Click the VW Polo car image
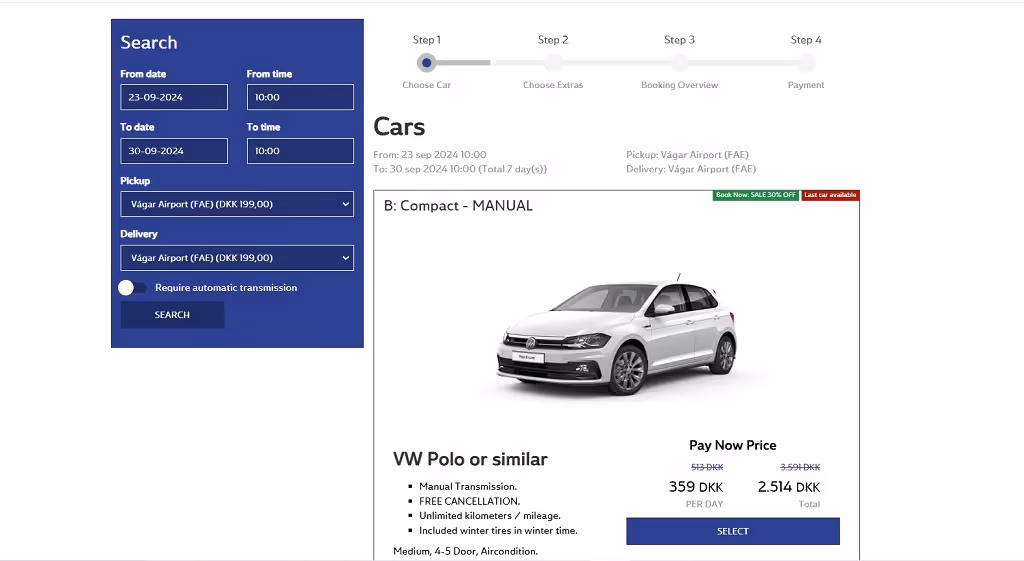The height and width of the screenshot is (561, 1024). coord(617,334)
